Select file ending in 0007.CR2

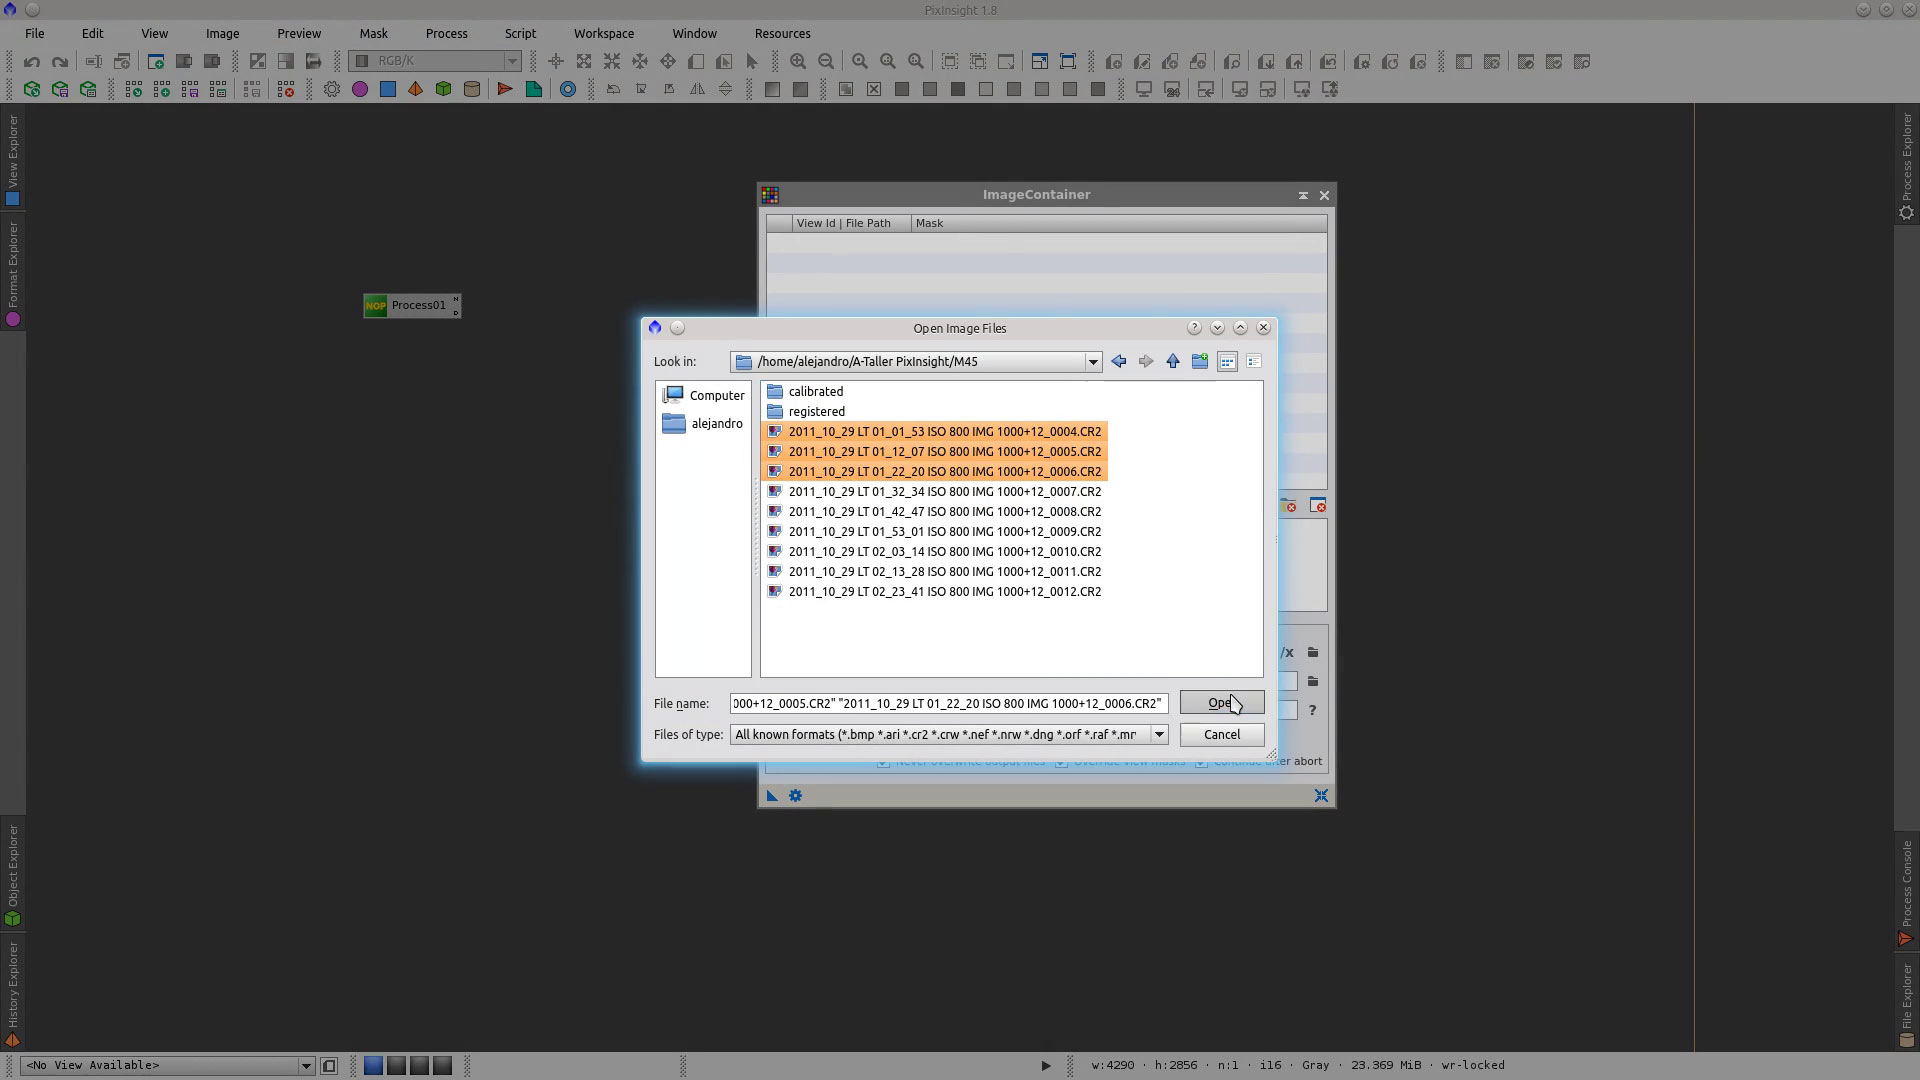coord(935,492)
